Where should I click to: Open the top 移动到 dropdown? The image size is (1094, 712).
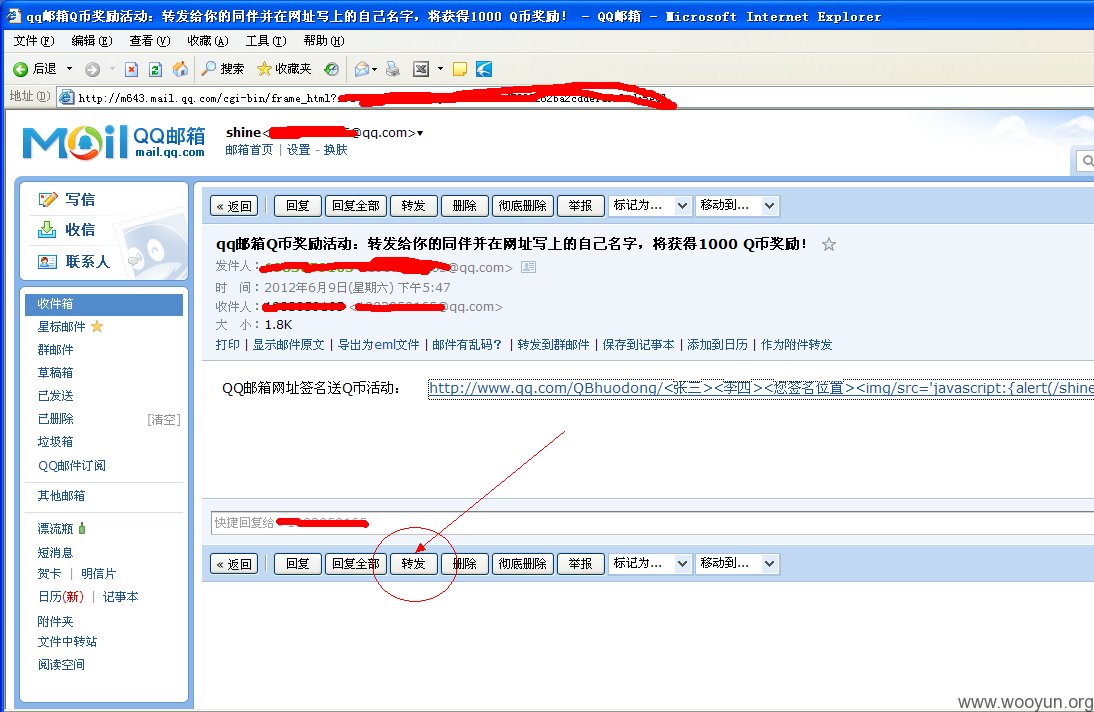coord(737,205)
